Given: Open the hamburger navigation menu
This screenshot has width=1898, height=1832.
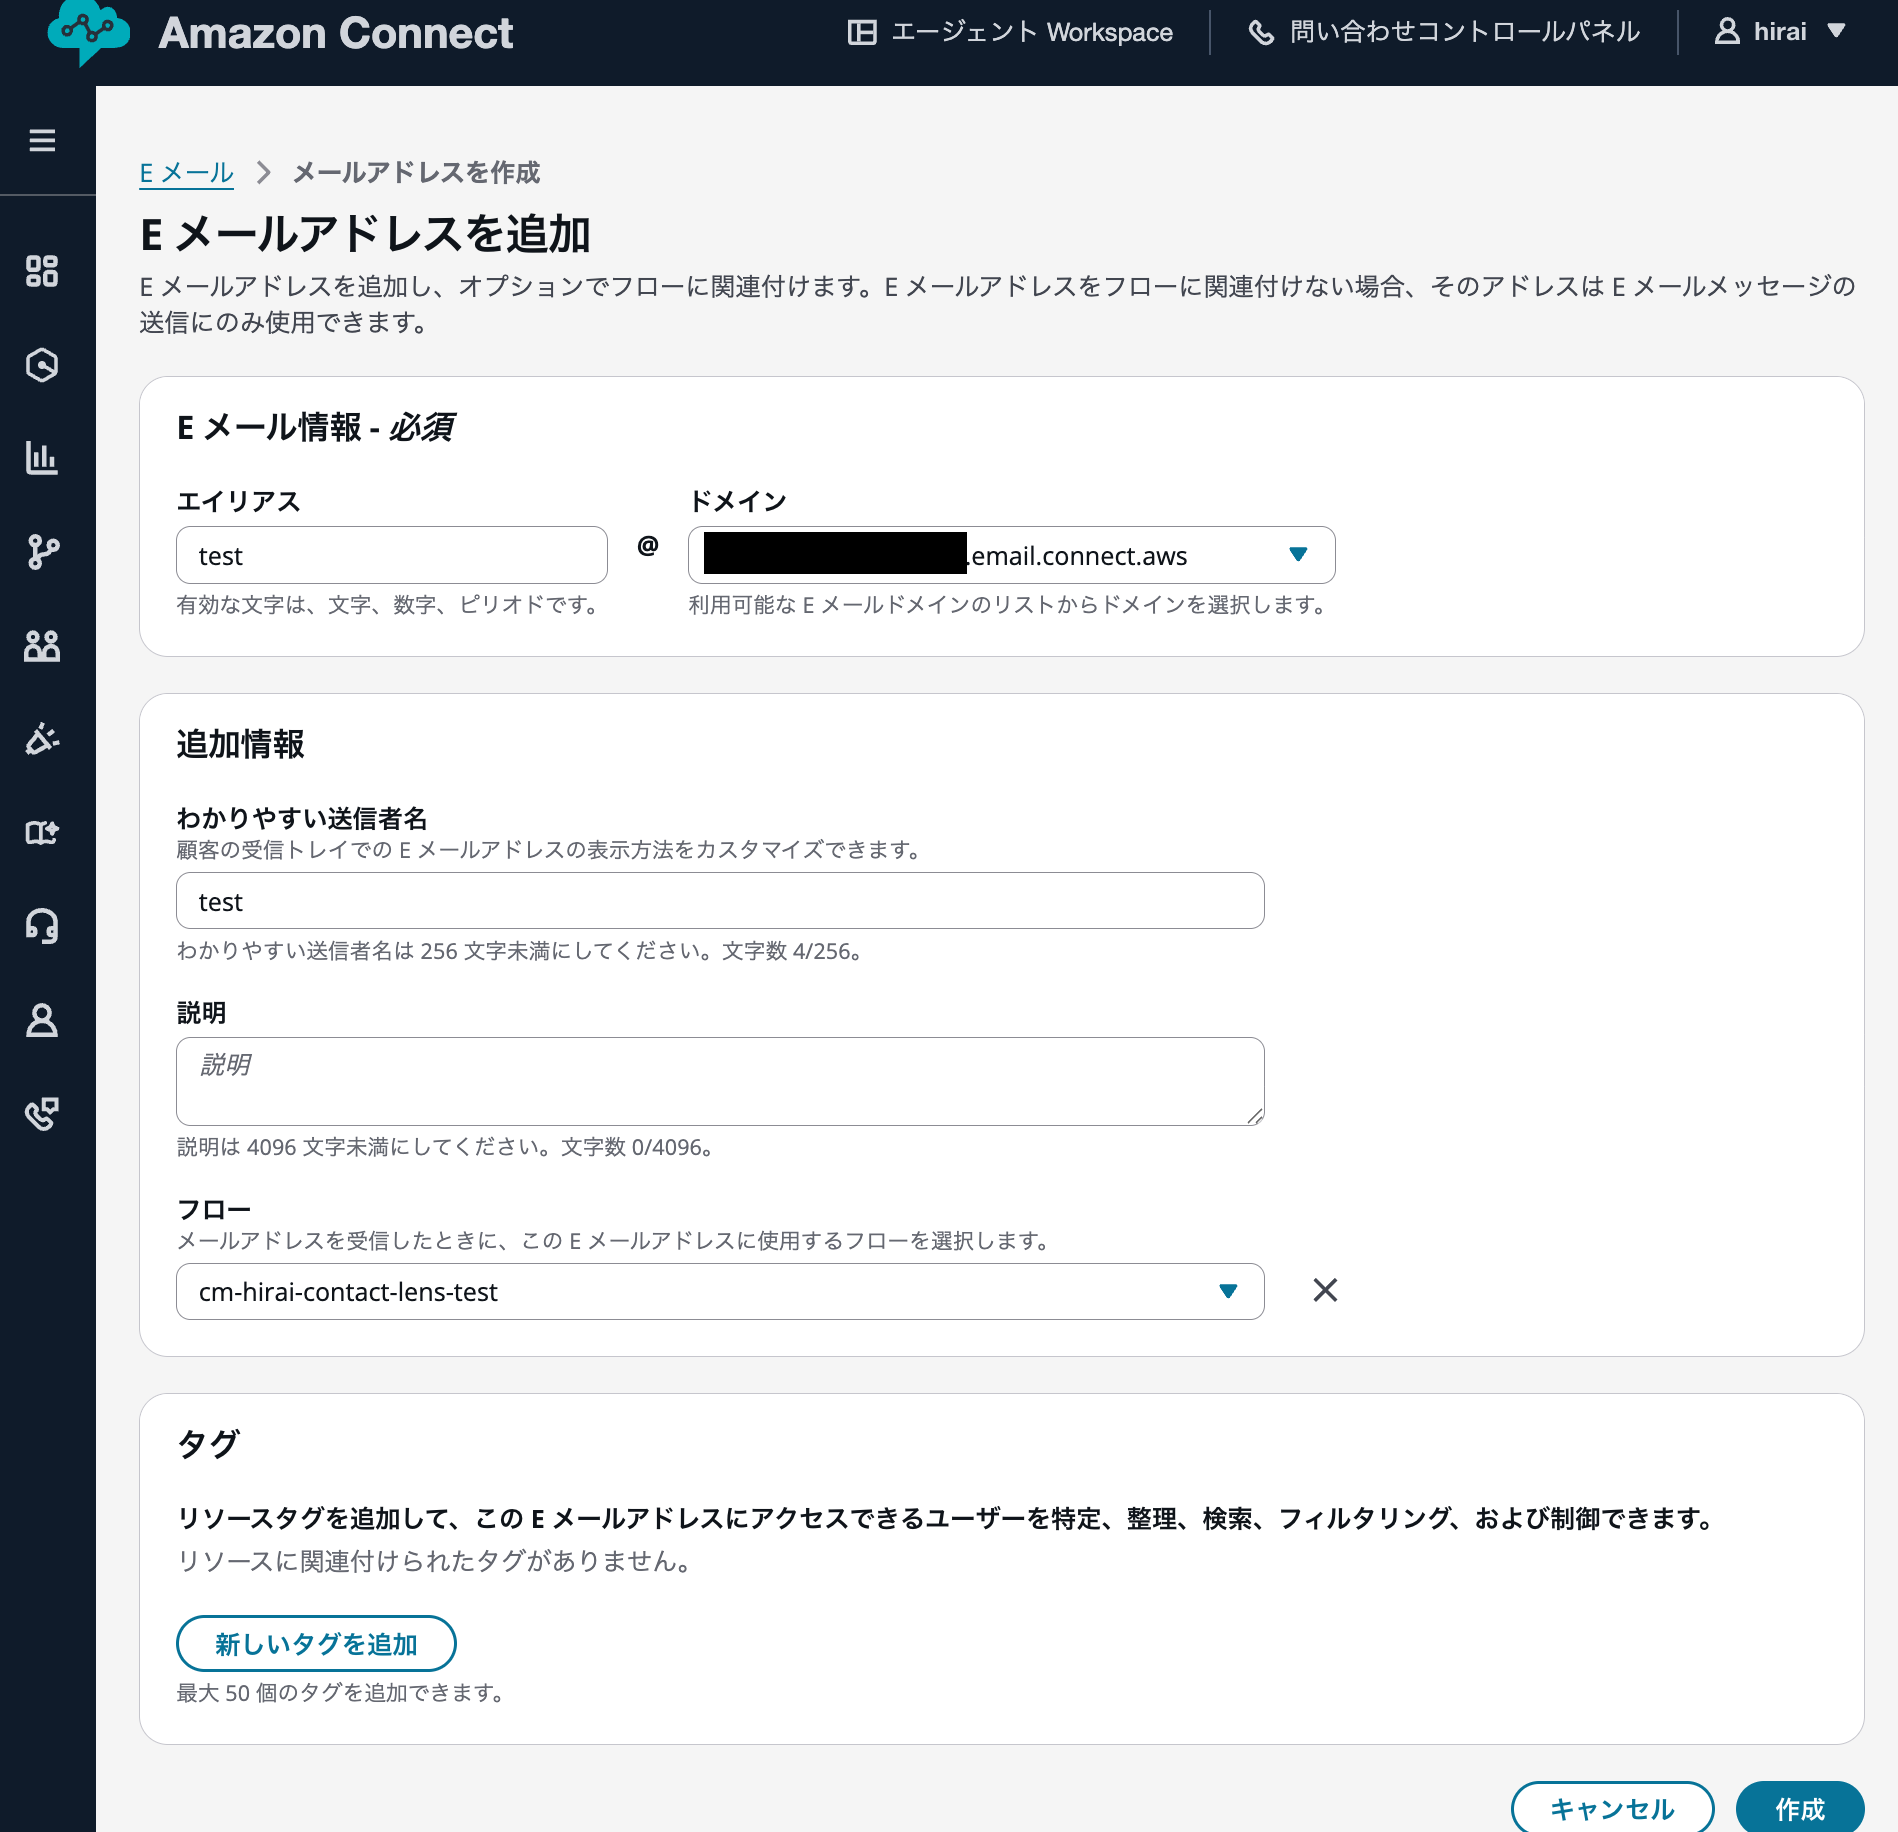Looking at the screenshot, I should click(42, 140).
